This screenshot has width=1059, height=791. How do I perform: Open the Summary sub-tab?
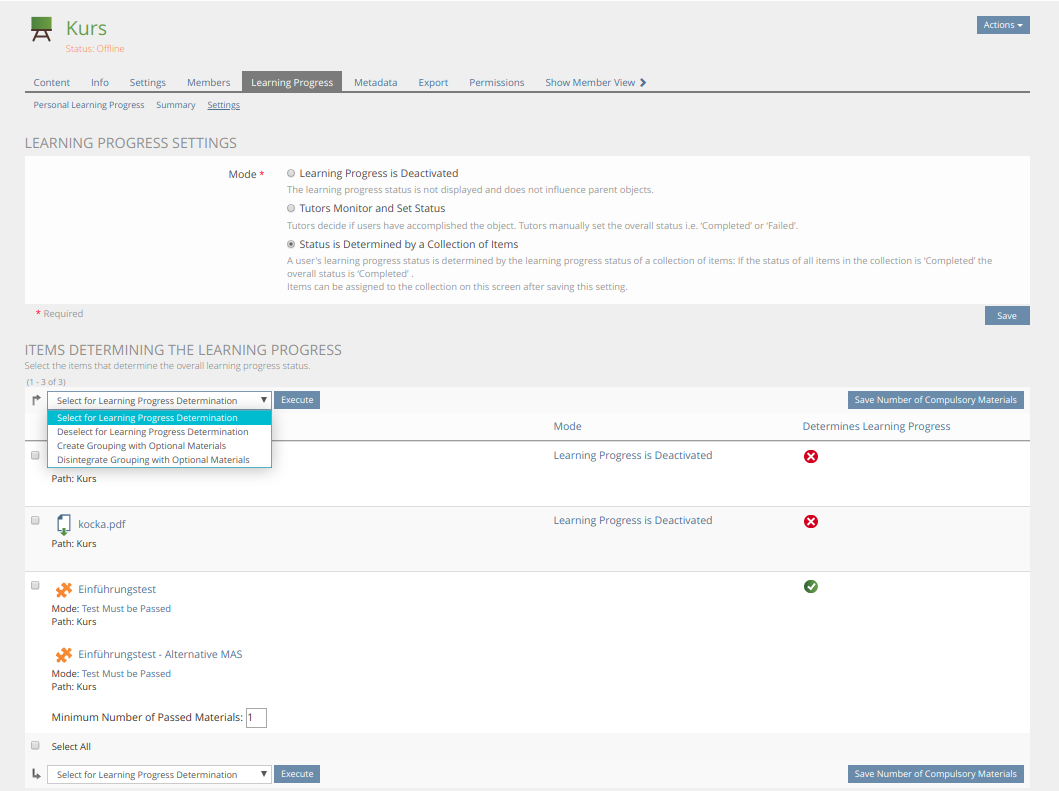[176, 105]
